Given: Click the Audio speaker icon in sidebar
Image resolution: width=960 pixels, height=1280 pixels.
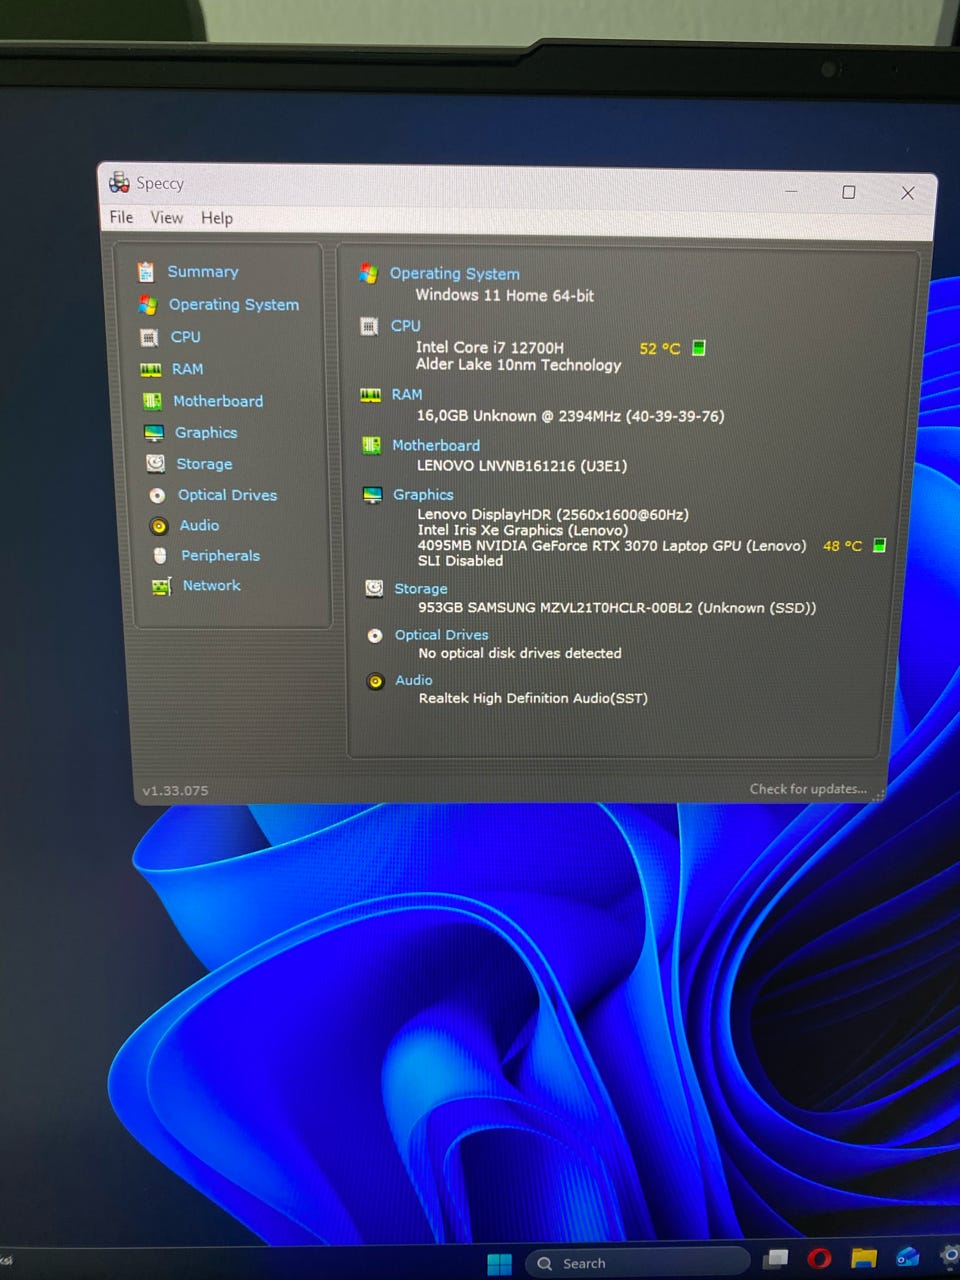Looking at the screenshot, I should click(x=158, y=526).
